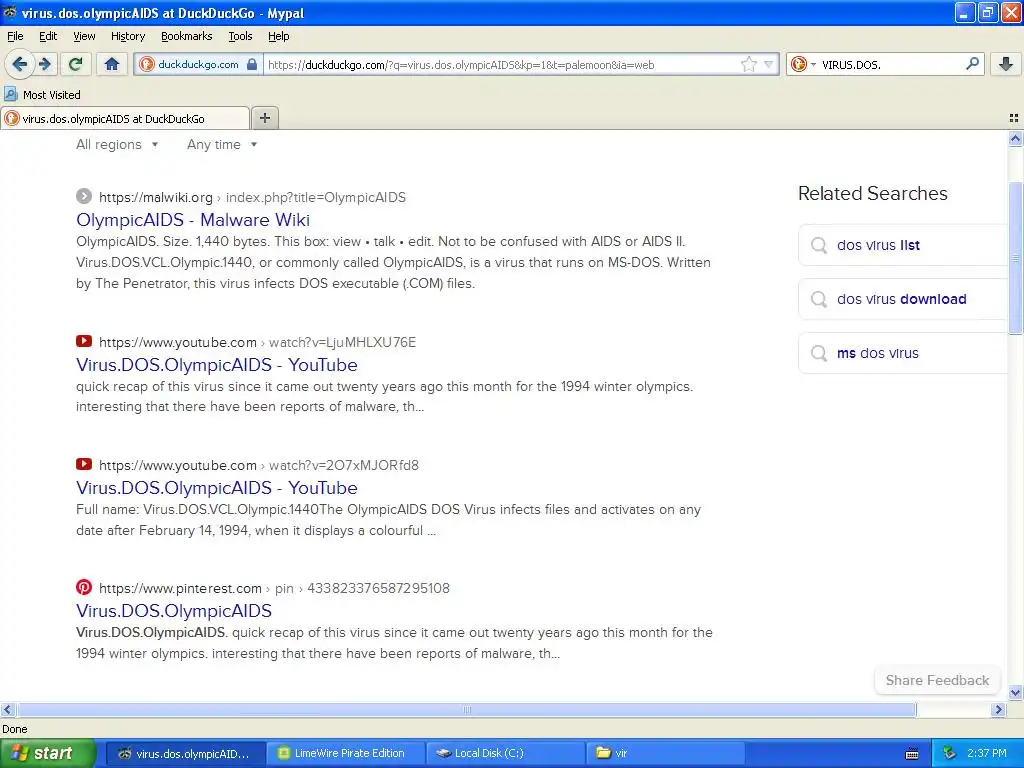Expand the Any time filter
The height and width of the screenshot is (768, 1024).
click(x=222, y=144)
